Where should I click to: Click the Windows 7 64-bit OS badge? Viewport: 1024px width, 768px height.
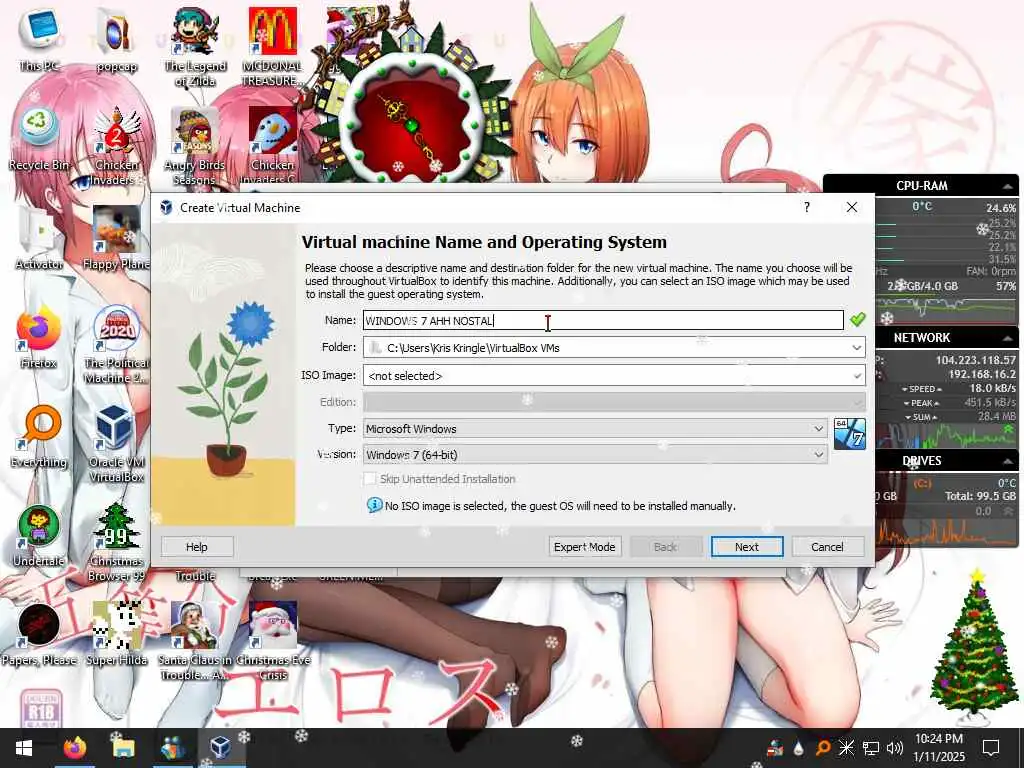pyautogui.click(x=850, y=434)
